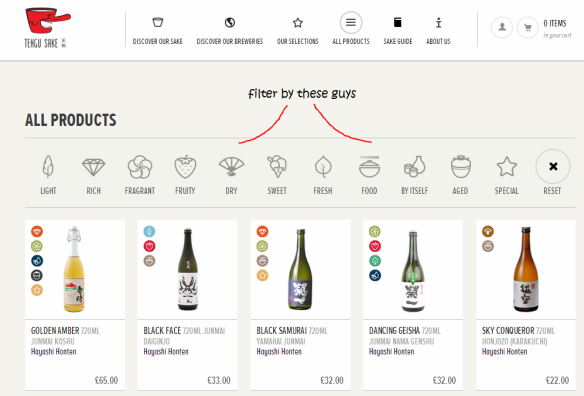Open the Sake Guide
Image resolution: width=584 pixels, height=396 pixels.
(x=398, y=31)
